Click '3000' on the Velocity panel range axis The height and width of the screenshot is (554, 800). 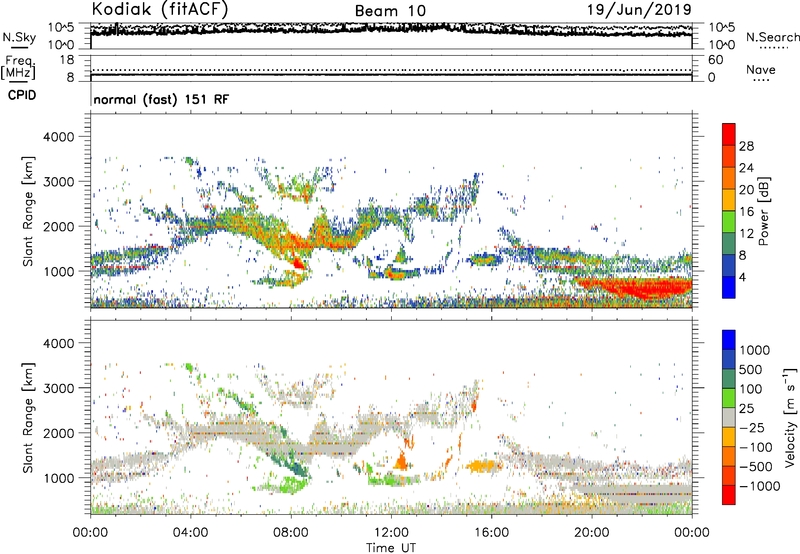coord(59,388)
